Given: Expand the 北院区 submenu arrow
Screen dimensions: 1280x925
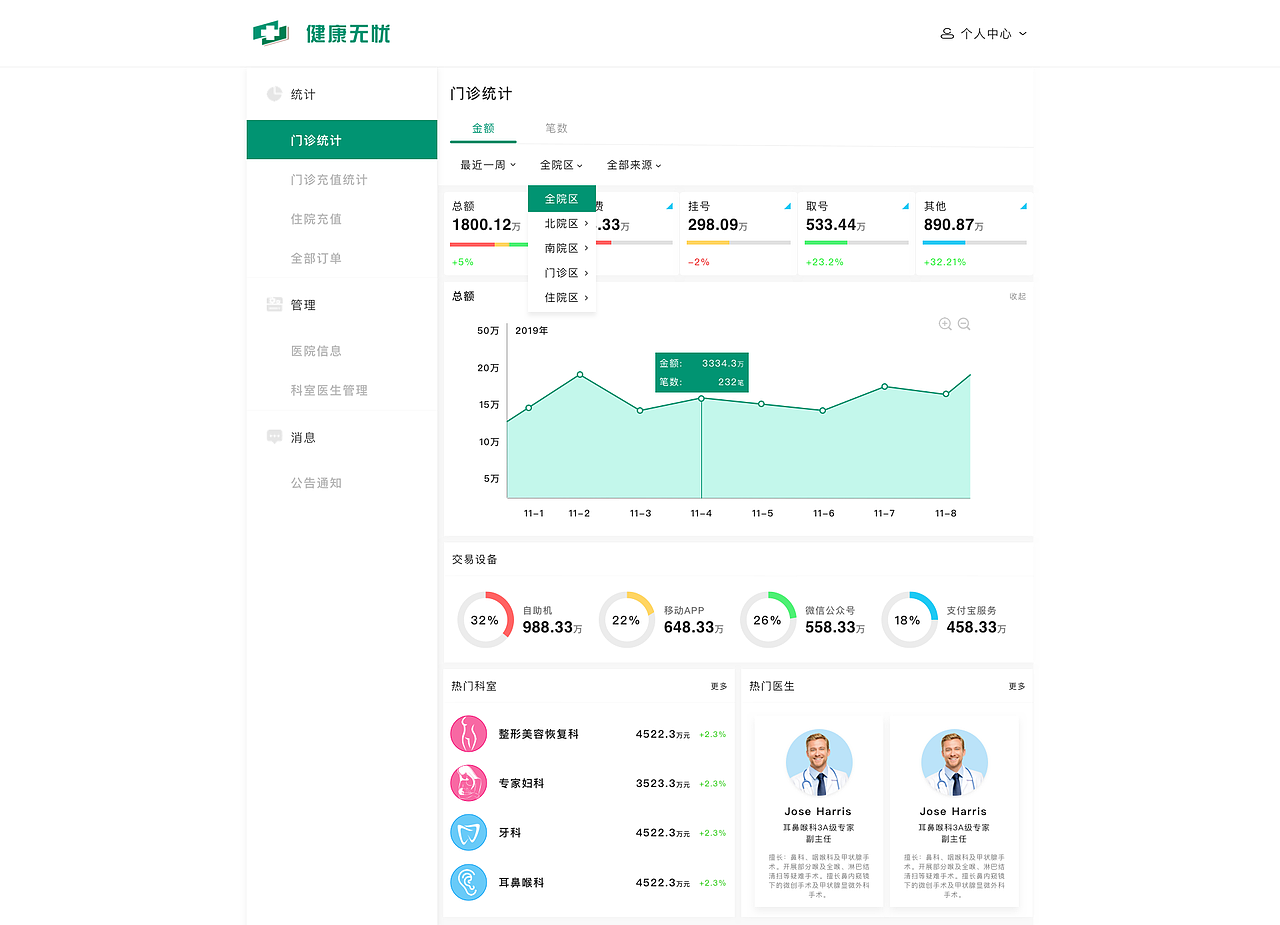Looking at the screenshot, I should [x=588, y=224].
